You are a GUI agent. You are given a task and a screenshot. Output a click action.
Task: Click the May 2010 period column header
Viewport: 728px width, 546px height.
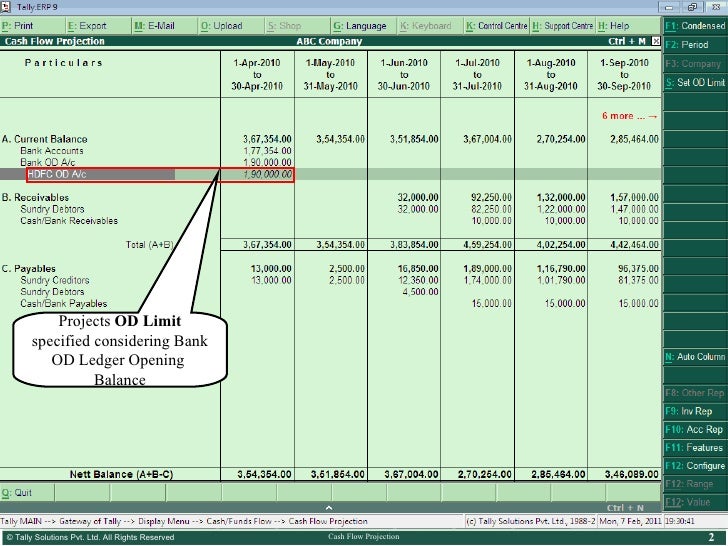[x=331, y=74]
